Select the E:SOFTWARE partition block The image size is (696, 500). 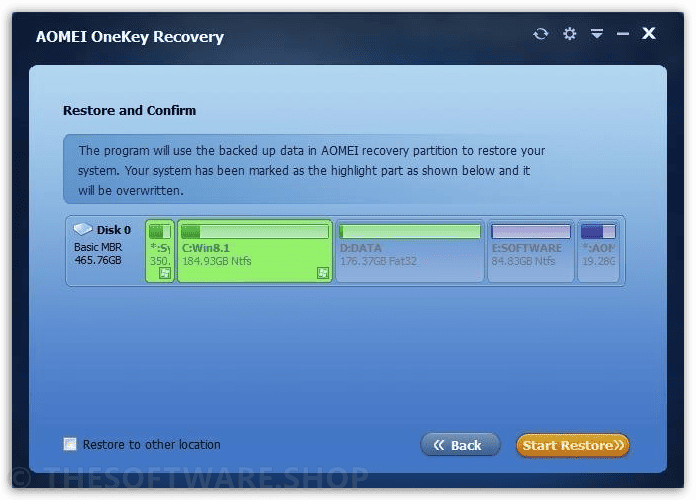pyautogui.click(x=531, y=251)
